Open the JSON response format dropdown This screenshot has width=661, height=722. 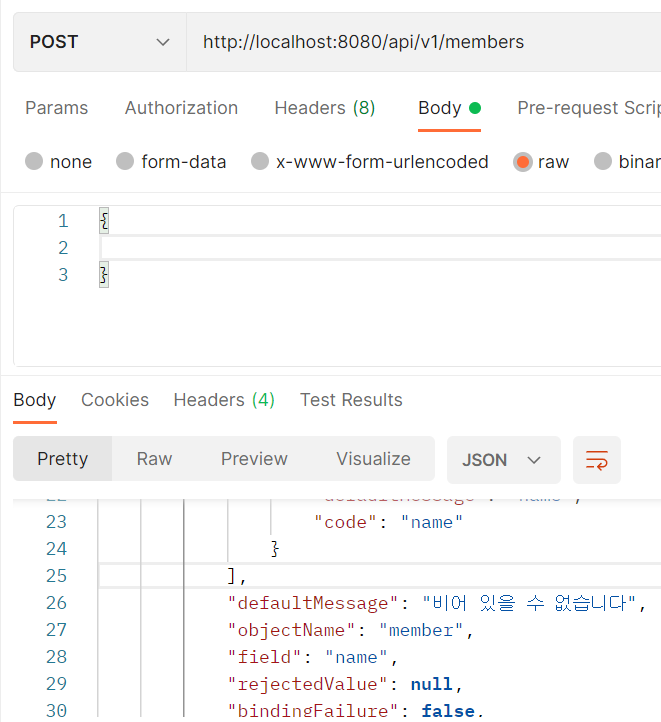(x=503, y=460)
